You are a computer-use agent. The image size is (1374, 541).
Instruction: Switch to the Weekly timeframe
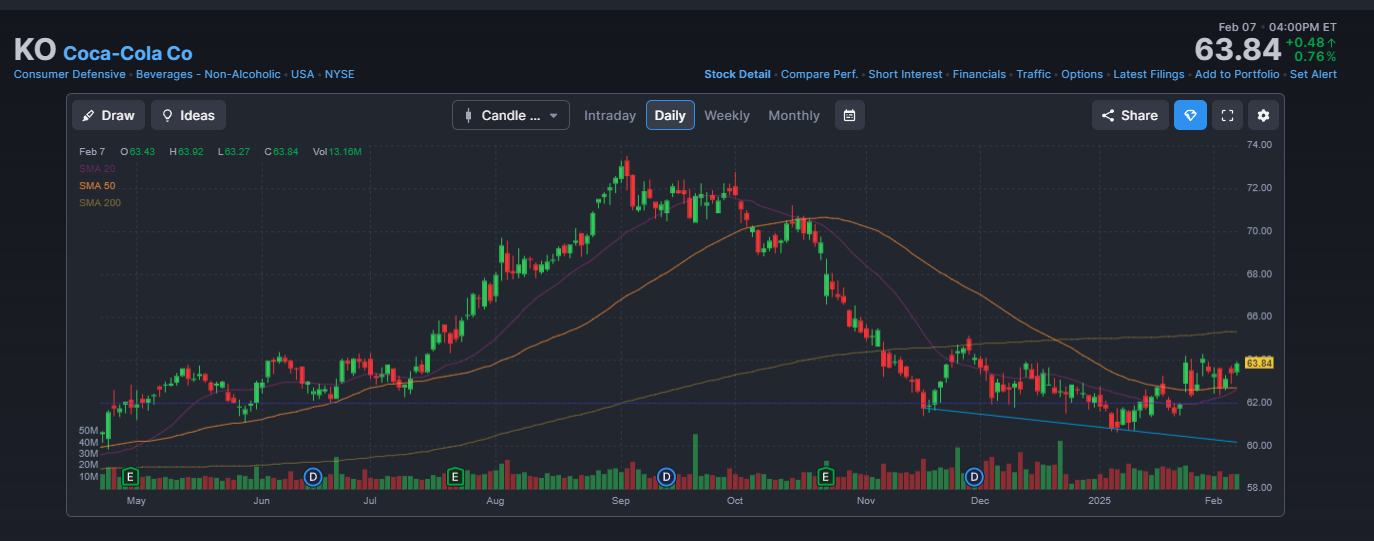[727, 115]
